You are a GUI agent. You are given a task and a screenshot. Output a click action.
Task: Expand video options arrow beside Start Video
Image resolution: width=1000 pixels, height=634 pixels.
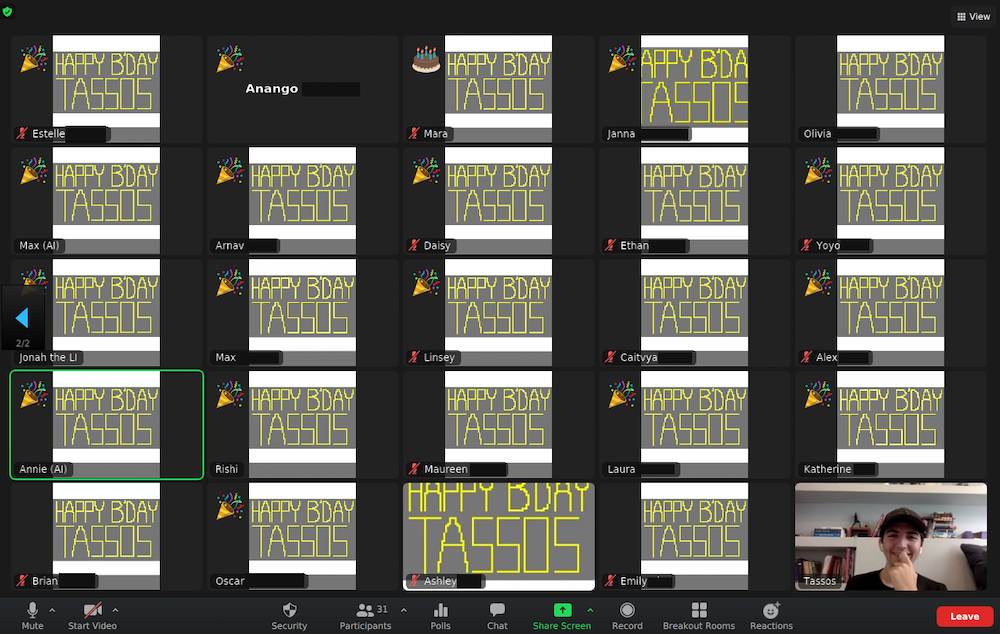click(115, 609)
